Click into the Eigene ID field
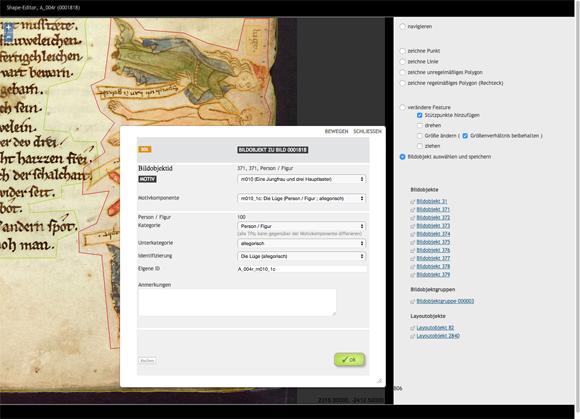Screen dimensions: 580x419 point(302,269)
